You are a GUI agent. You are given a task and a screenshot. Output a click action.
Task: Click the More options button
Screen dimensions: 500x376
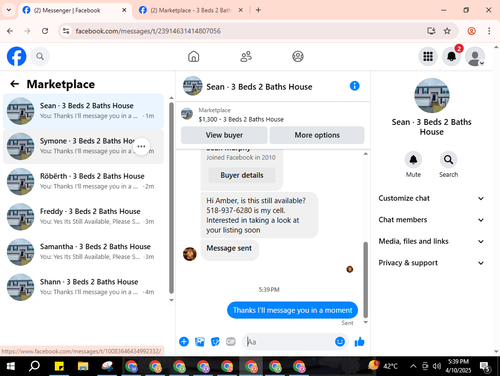[x=317, y=135]
